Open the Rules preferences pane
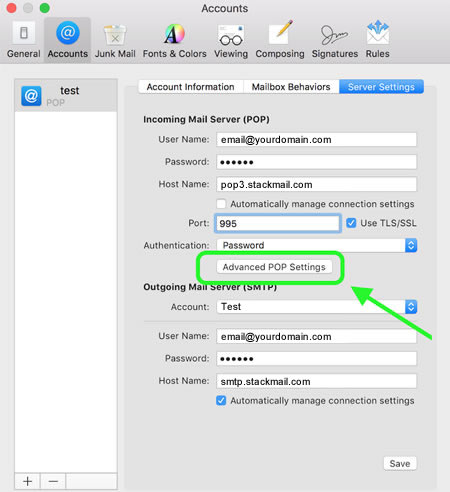 (377, 40)
